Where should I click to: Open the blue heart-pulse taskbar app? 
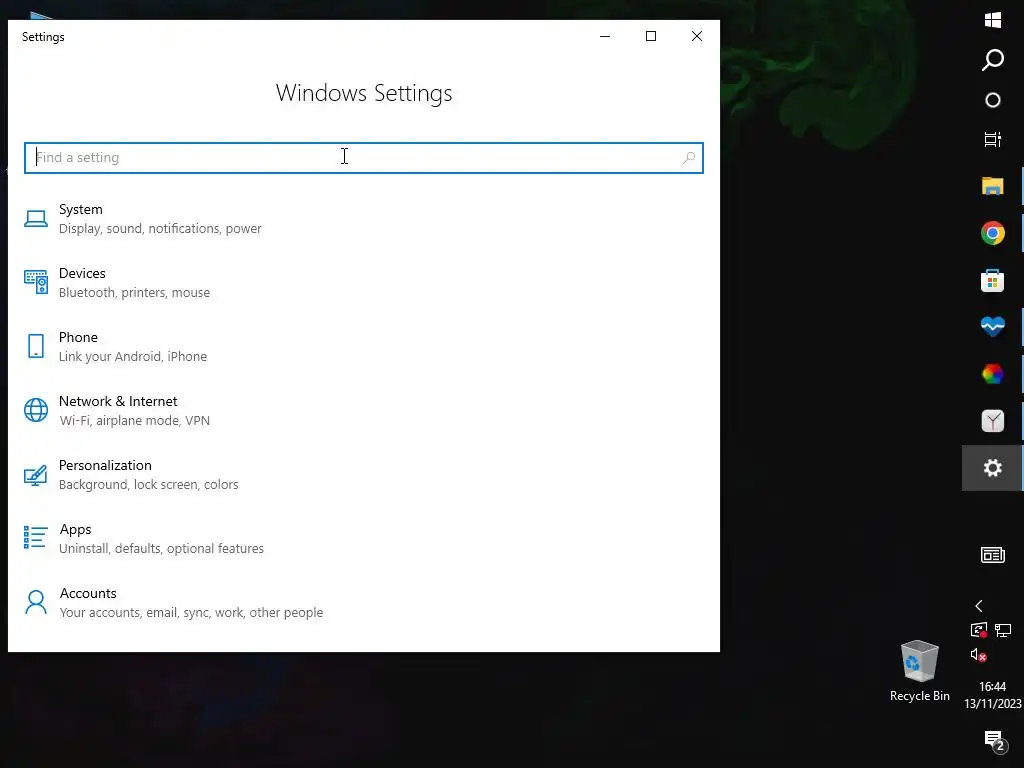click(x=993, y=326)
